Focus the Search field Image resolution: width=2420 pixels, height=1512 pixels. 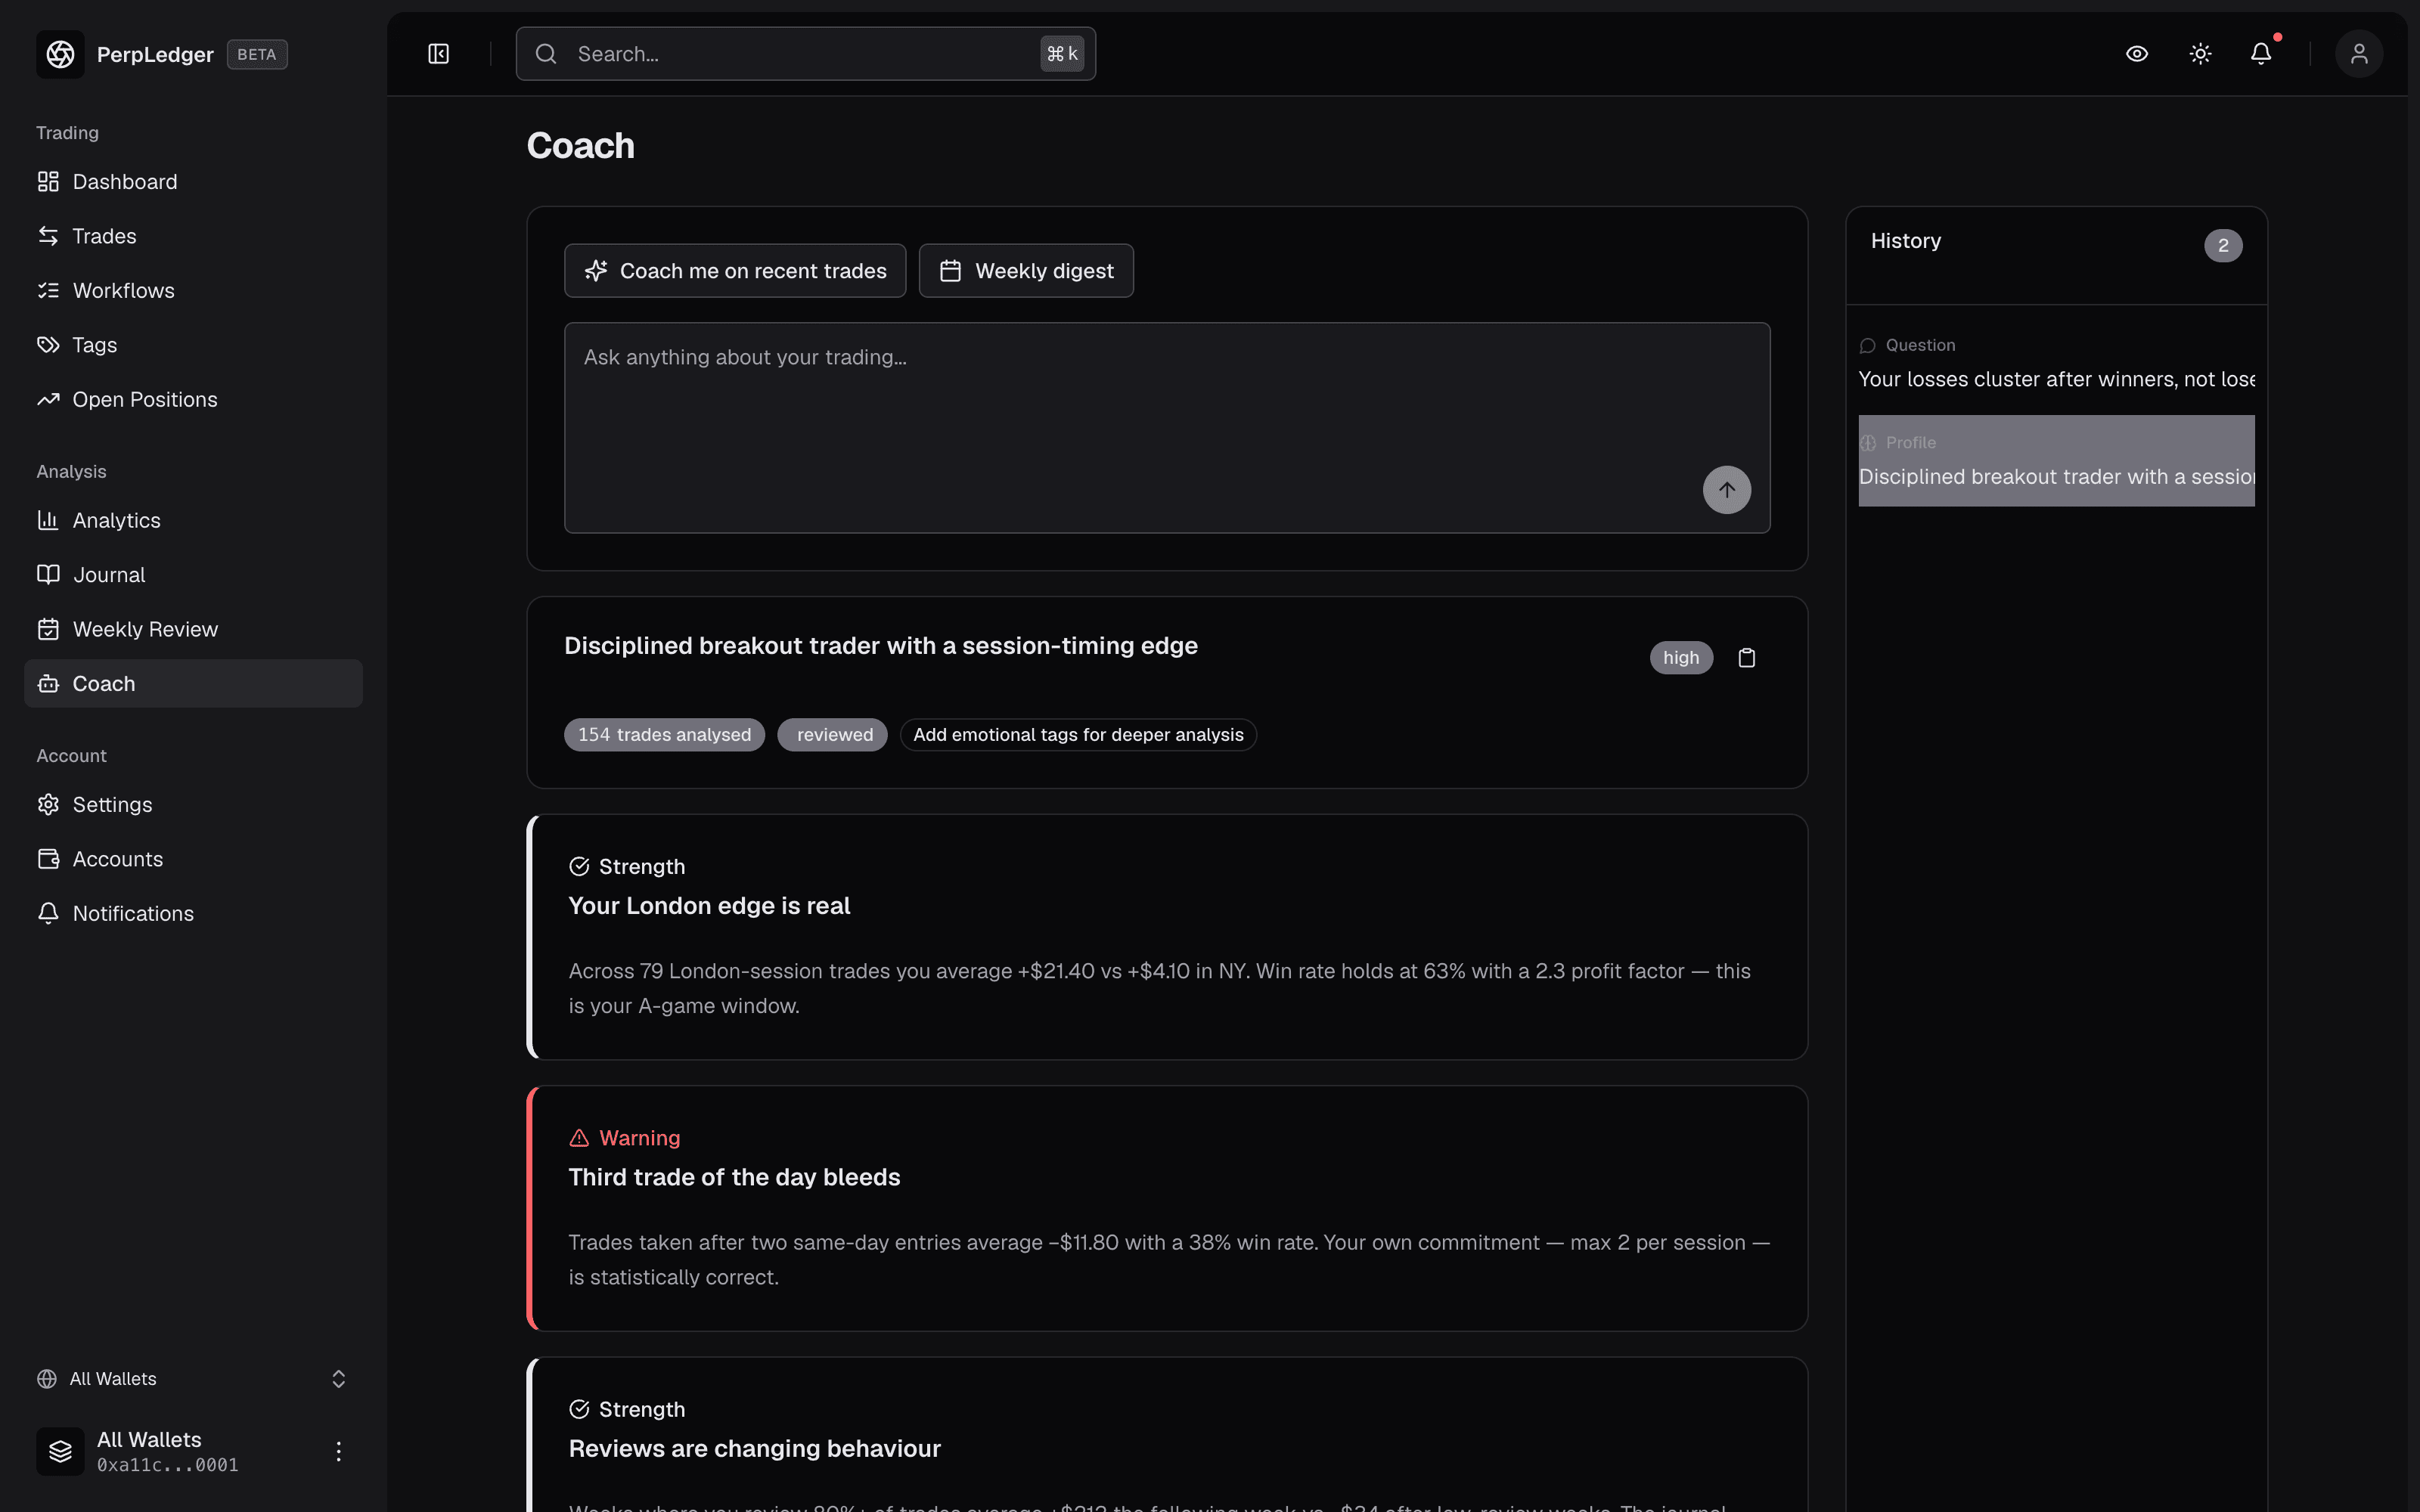click(805, 54)
